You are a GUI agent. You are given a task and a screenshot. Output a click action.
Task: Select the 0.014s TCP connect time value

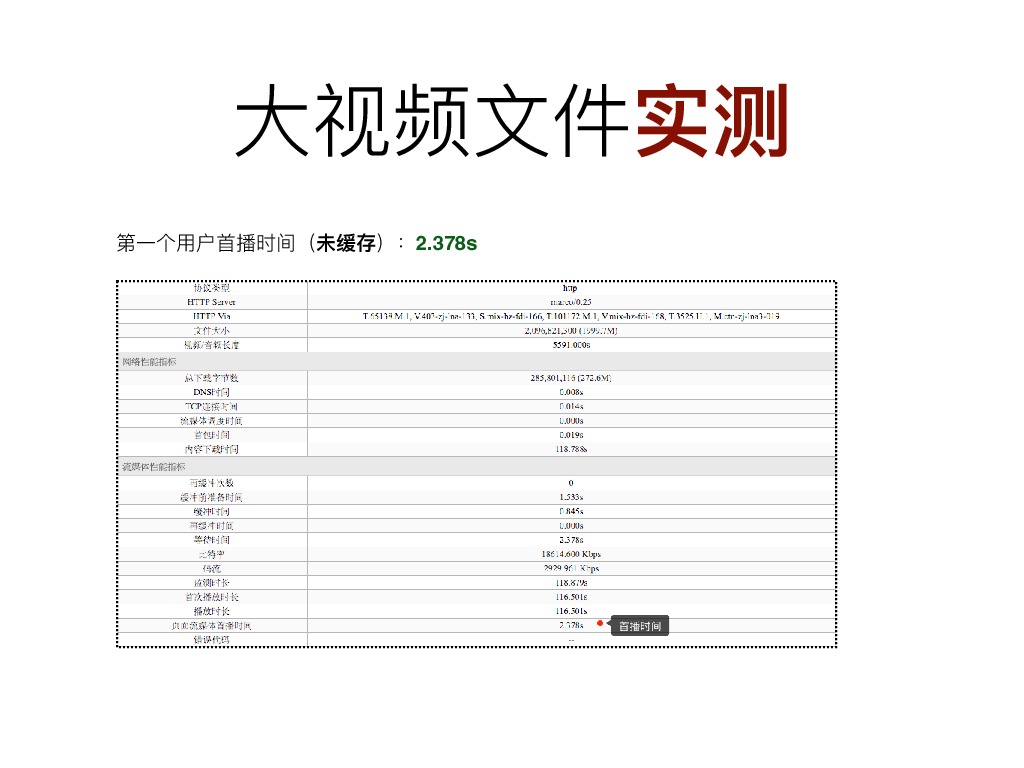click(571, 407)
